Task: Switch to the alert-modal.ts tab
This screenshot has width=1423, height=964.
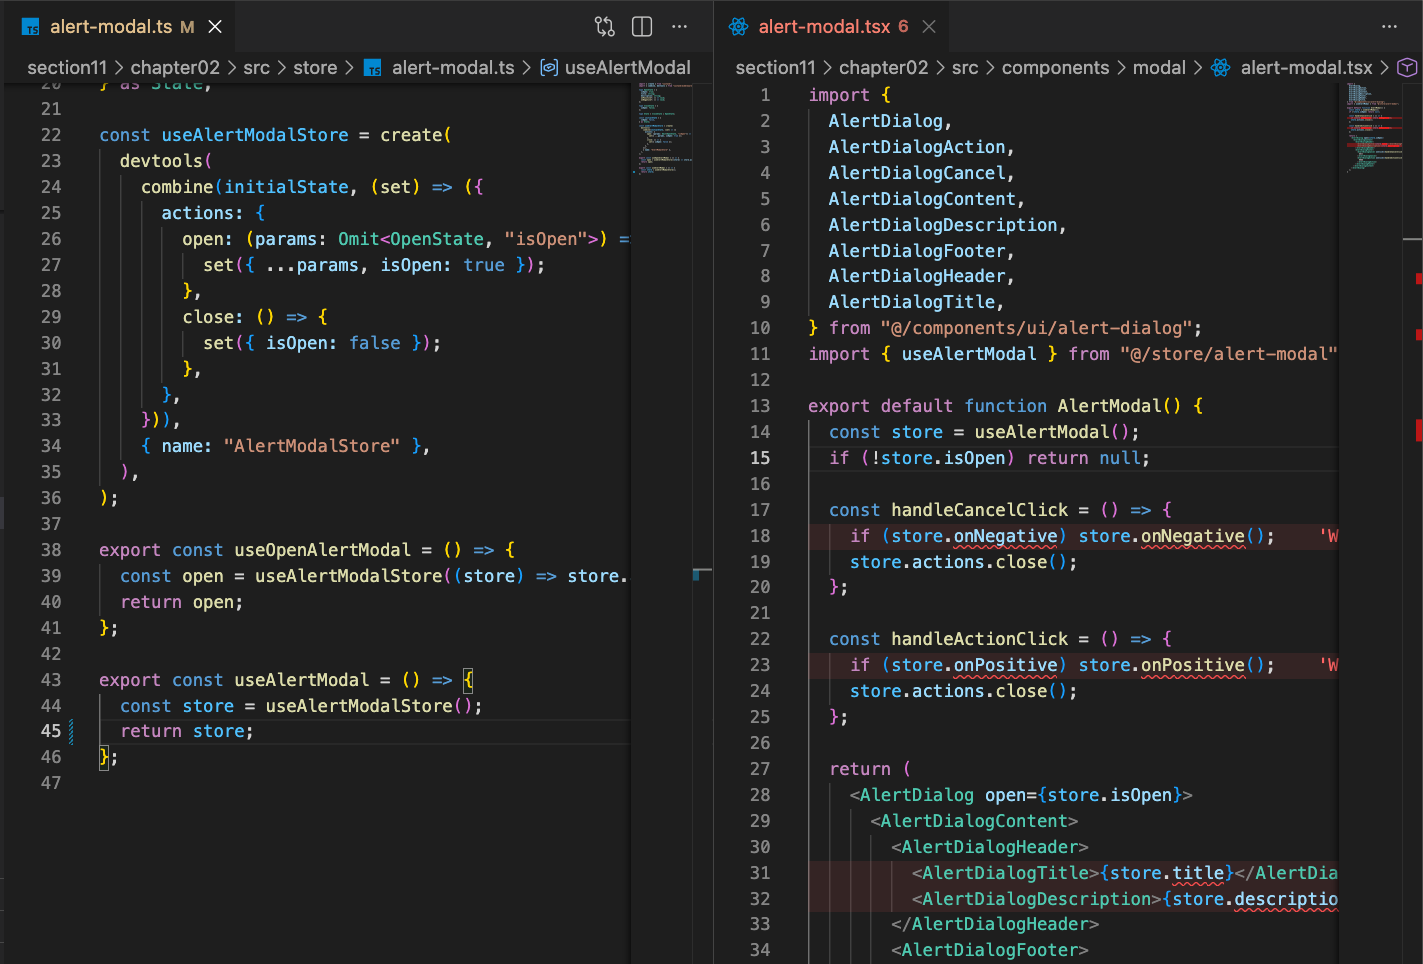Action: click(x=110, y=27)
